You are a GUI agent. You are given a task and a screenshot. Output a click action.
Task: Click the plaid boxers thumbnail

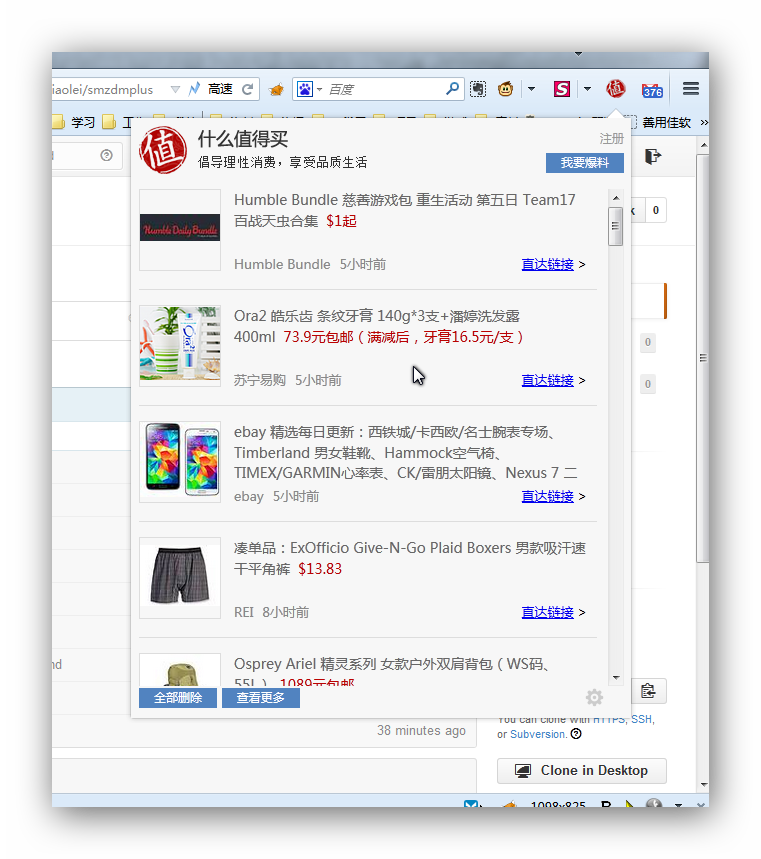click(180, 578)
